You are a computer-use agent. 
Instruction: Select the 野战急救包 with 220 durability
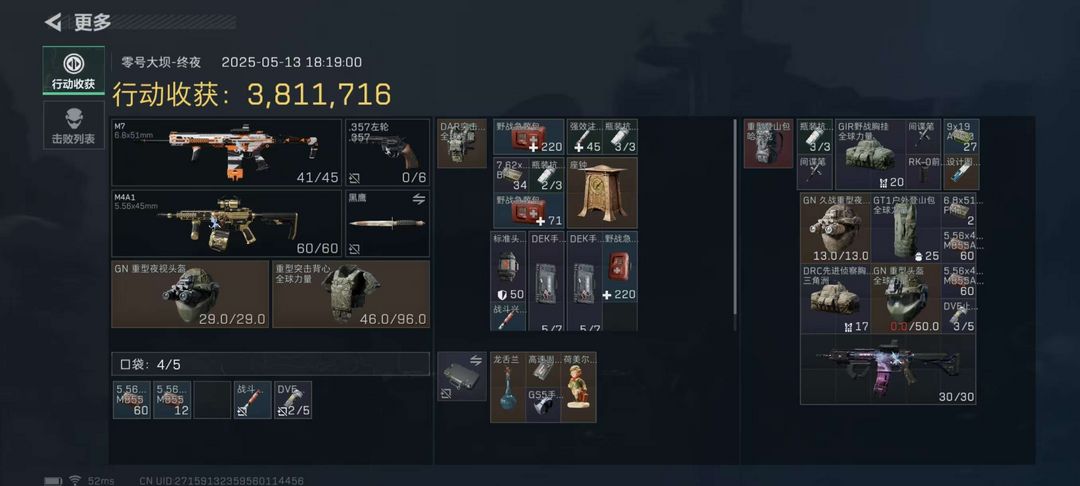click(x=528, y=136)
